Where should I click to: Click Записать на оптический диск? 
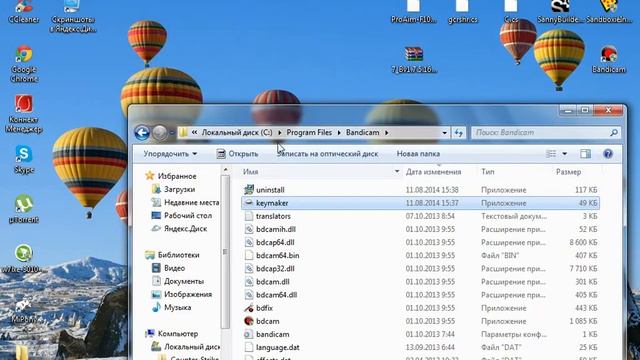(327, 154)
